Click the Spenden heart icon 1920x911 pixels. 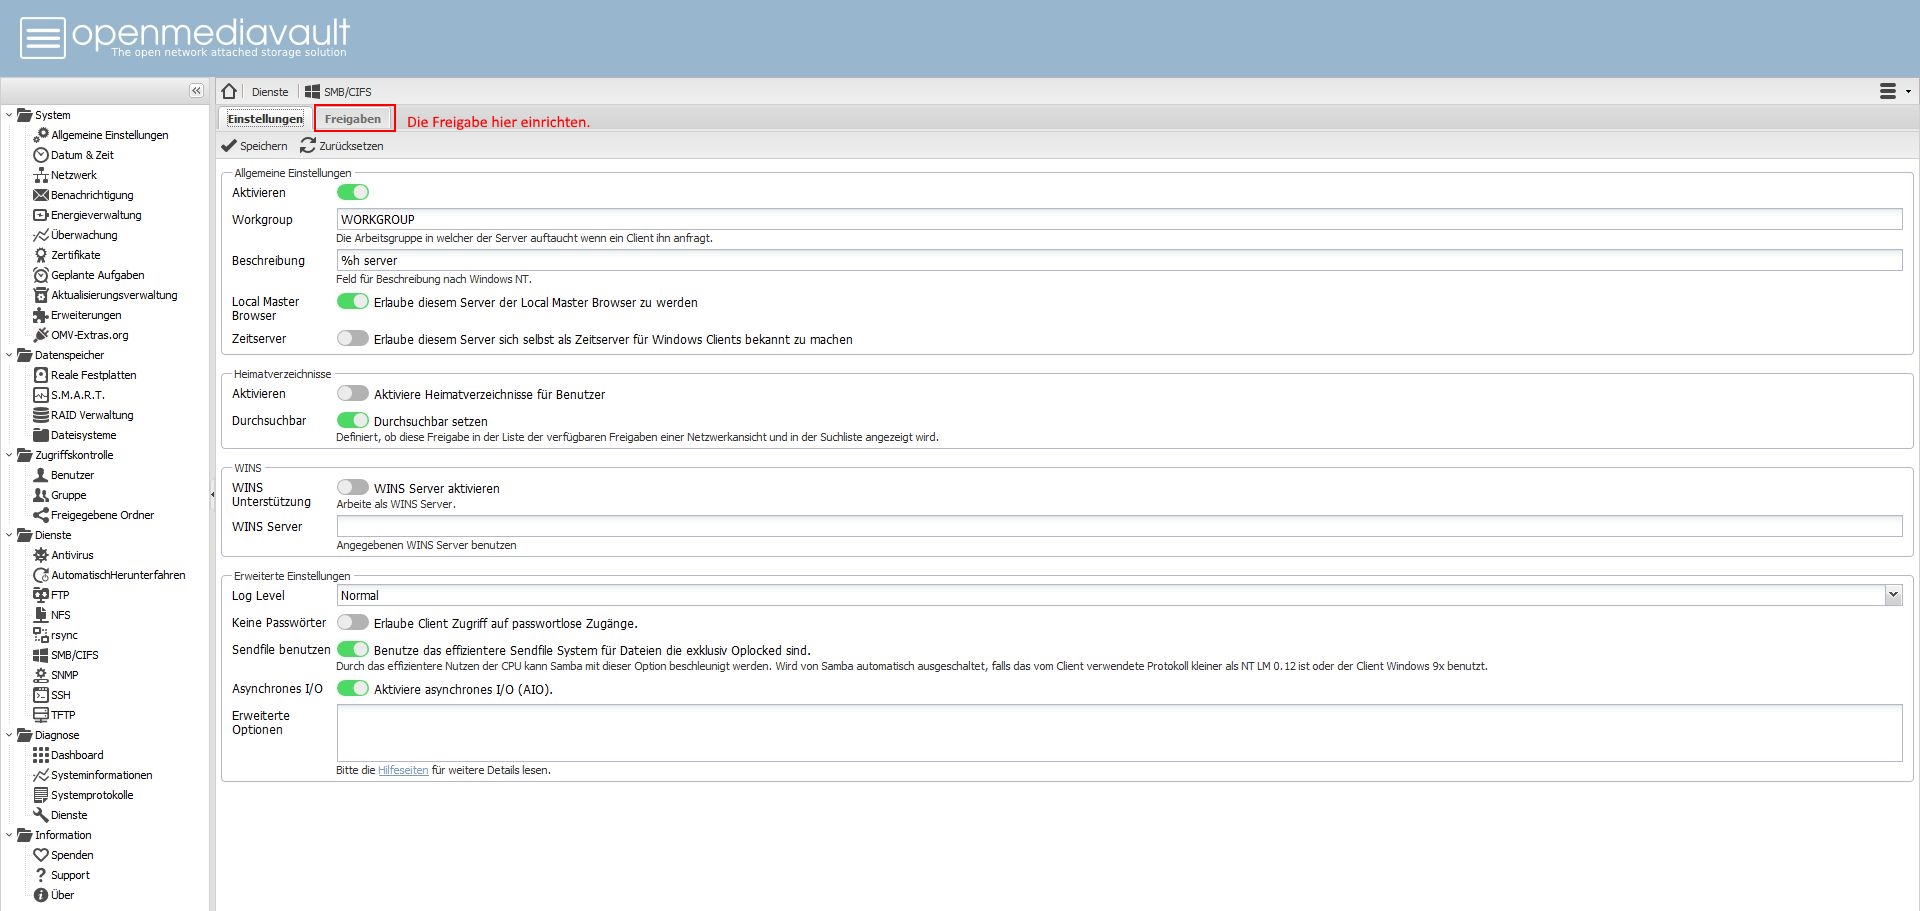tap(41, 855)
